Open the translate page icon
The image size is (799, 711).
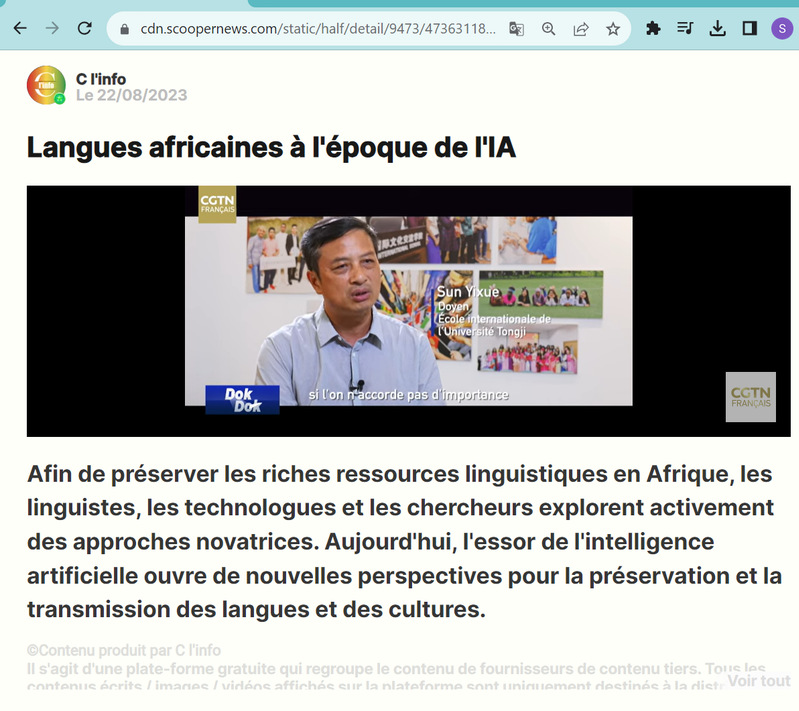click(516, 29)
